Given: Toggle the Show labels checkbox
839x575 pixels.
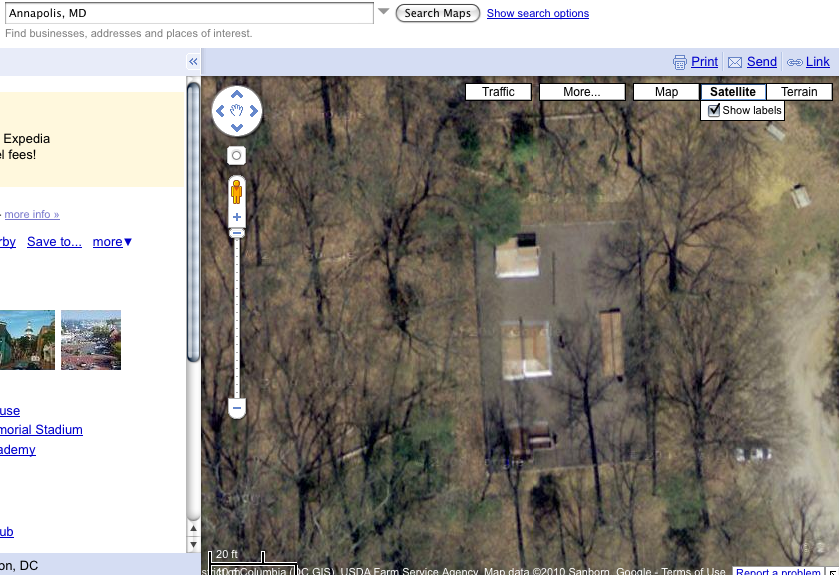Looking at the screenshot, I should [714, 111].
